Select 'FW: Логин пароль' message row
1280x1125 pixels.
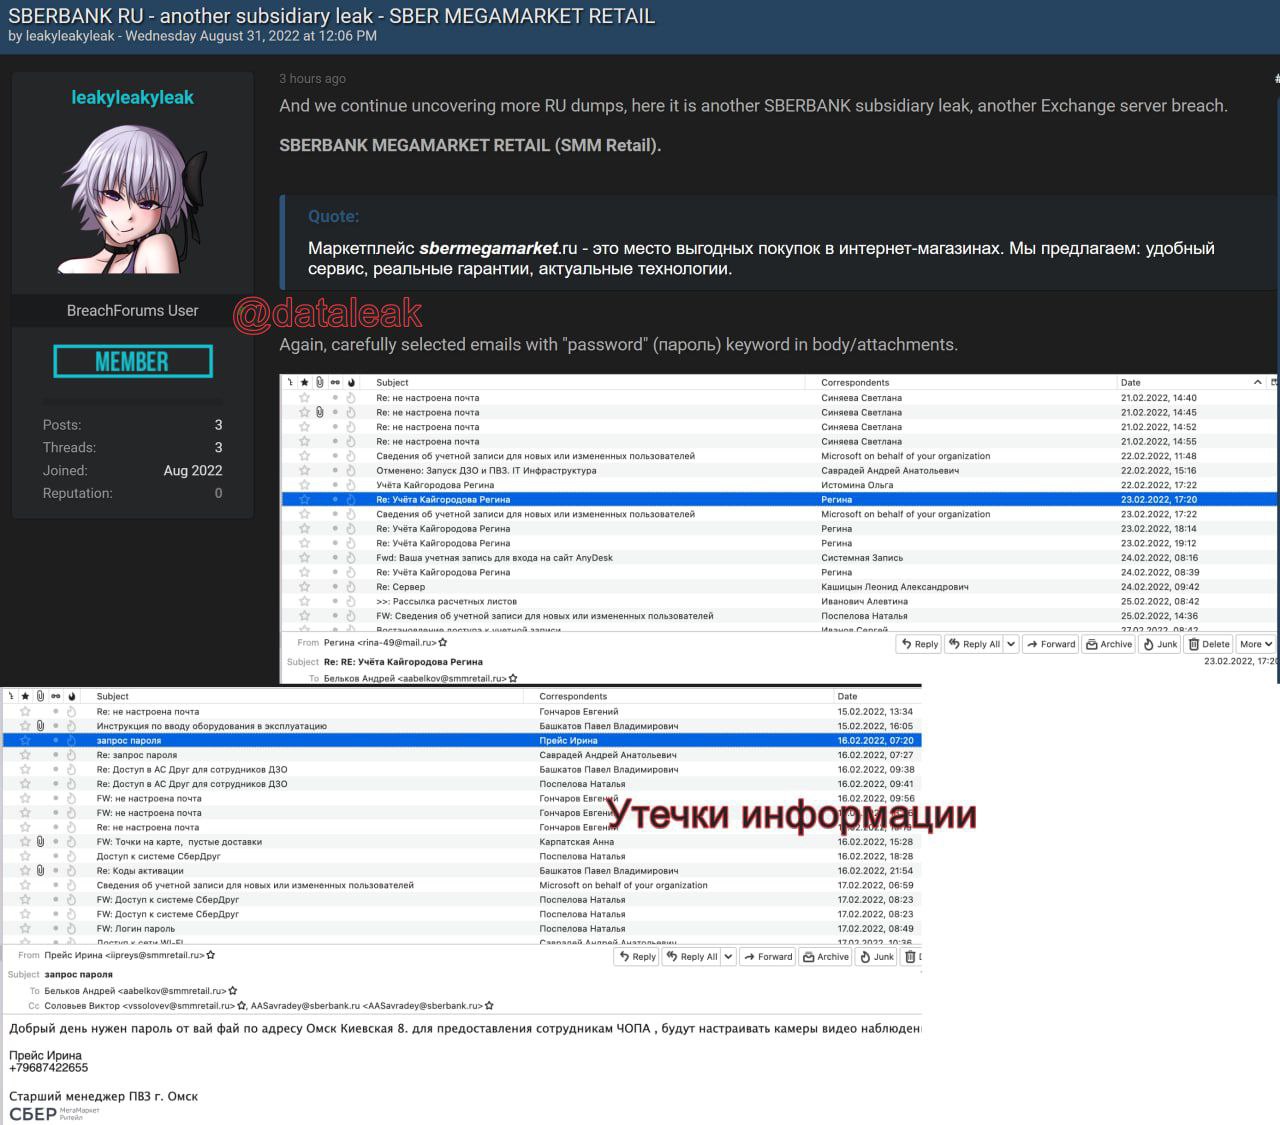461,929
